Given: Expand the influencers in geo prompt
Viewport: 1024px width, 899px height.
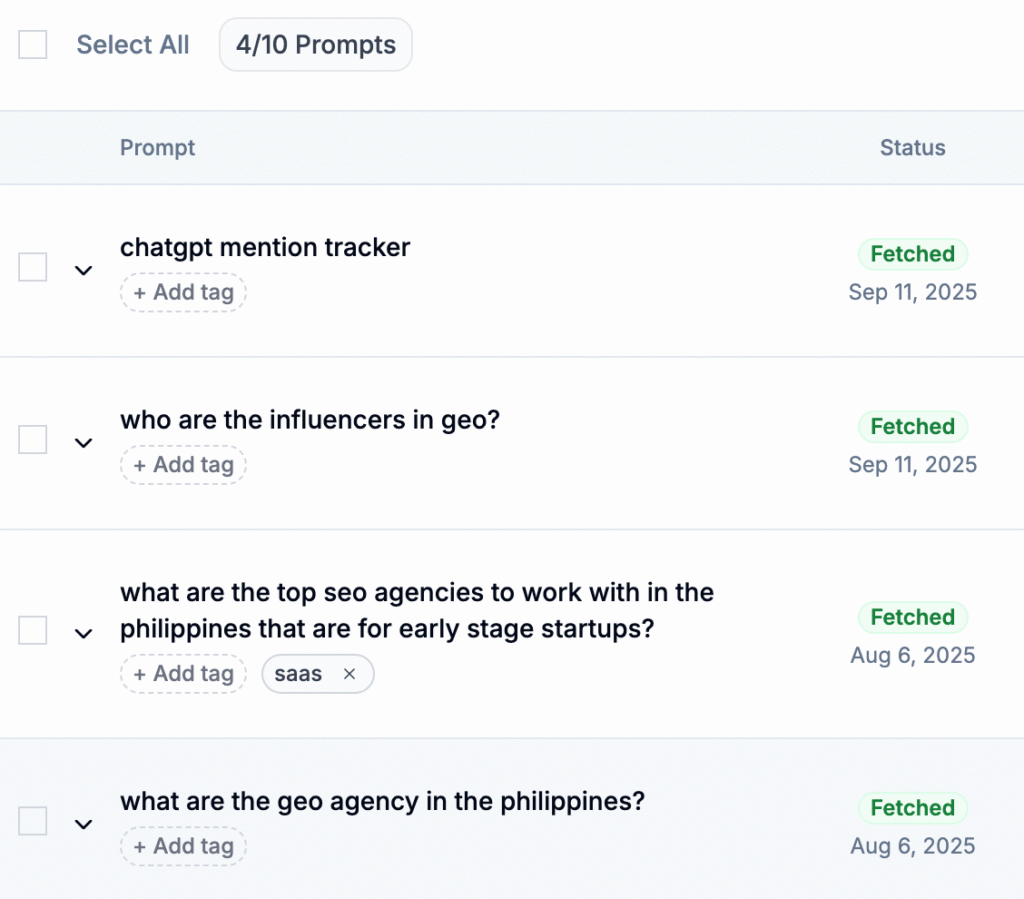Looking at the screenshot, I should click(x=84, y=442).
